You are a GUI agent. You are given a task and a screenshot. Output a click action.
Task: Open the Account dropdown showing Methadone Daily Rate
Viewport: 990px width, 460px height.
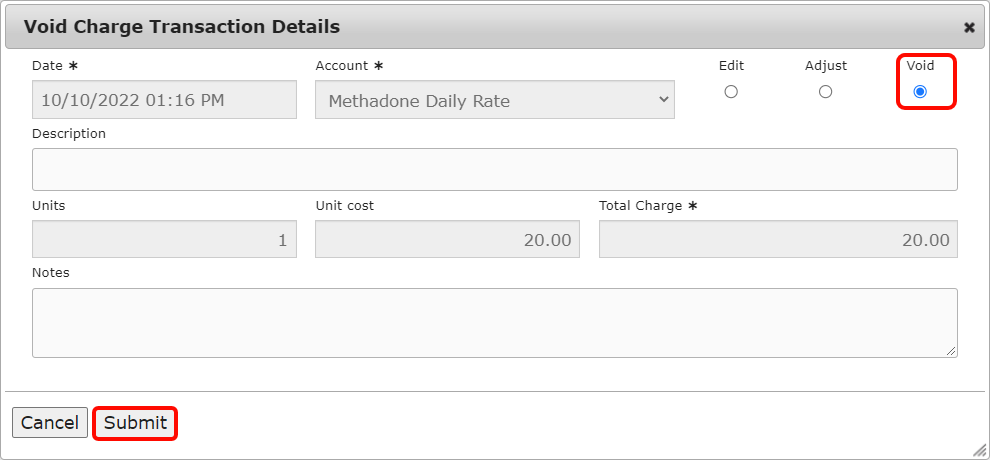point(494,100)
